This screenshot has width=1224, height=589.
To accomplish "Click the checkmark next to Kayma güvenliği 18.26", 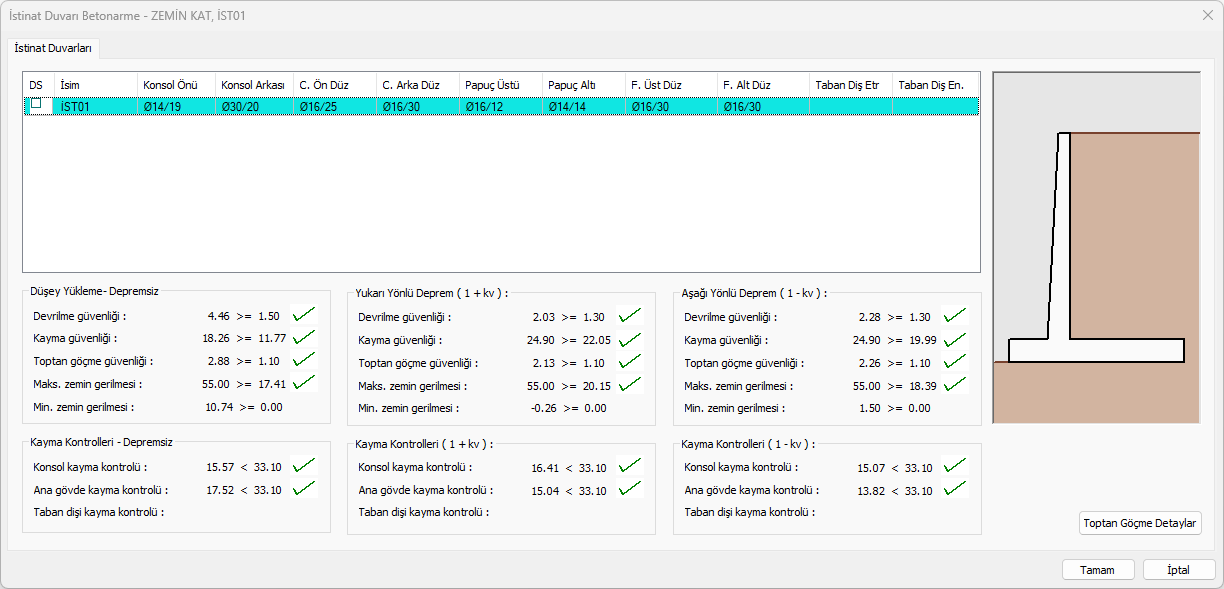I will tap(304, 338).
